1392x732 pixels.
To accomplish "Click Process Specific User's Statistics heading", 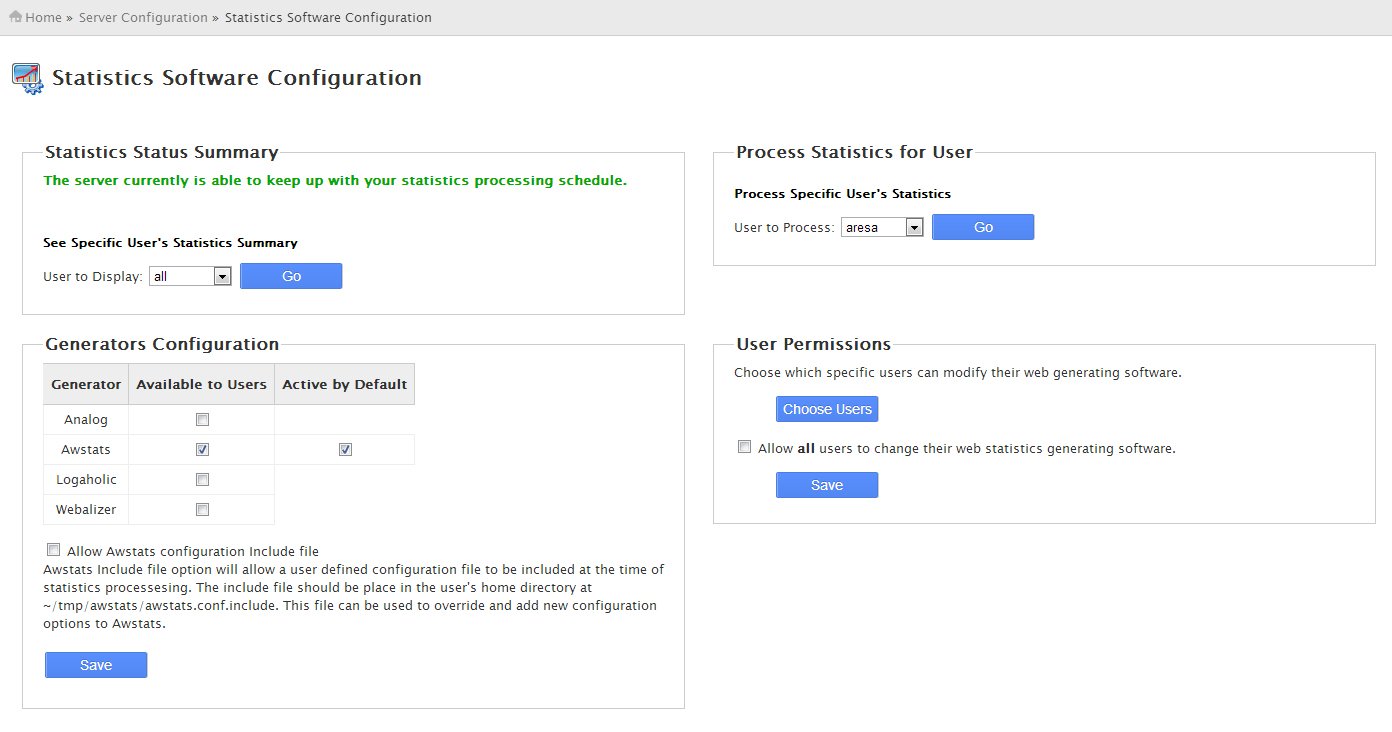I will click(x=842, y=194).
